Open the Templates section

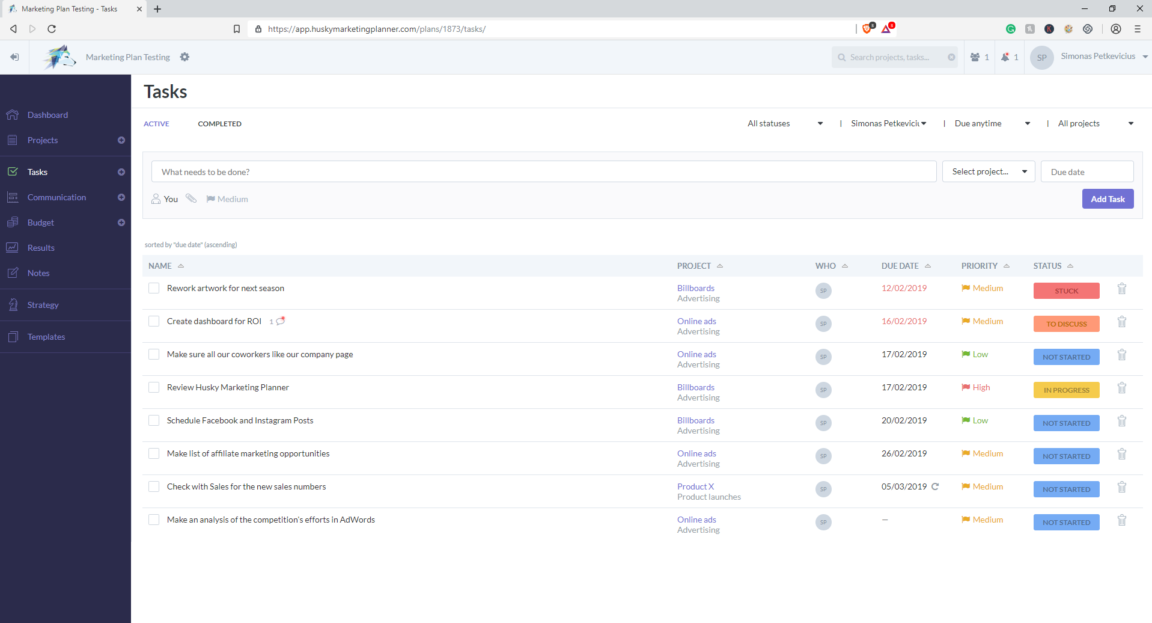coord(47,336)
